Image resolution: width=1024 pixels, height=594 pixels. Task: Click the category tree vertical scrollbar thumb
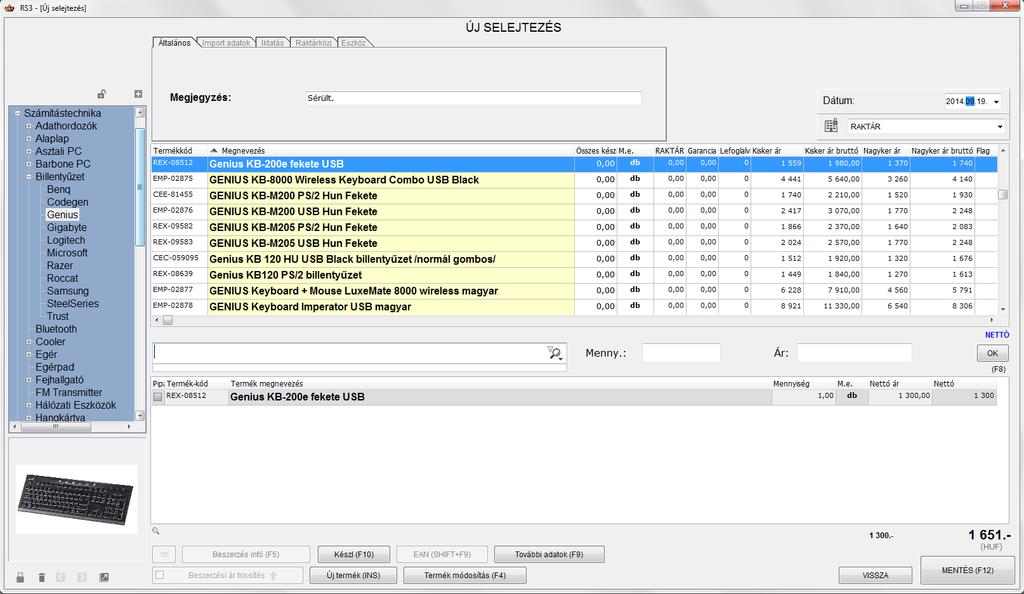(x=140, y=188)
